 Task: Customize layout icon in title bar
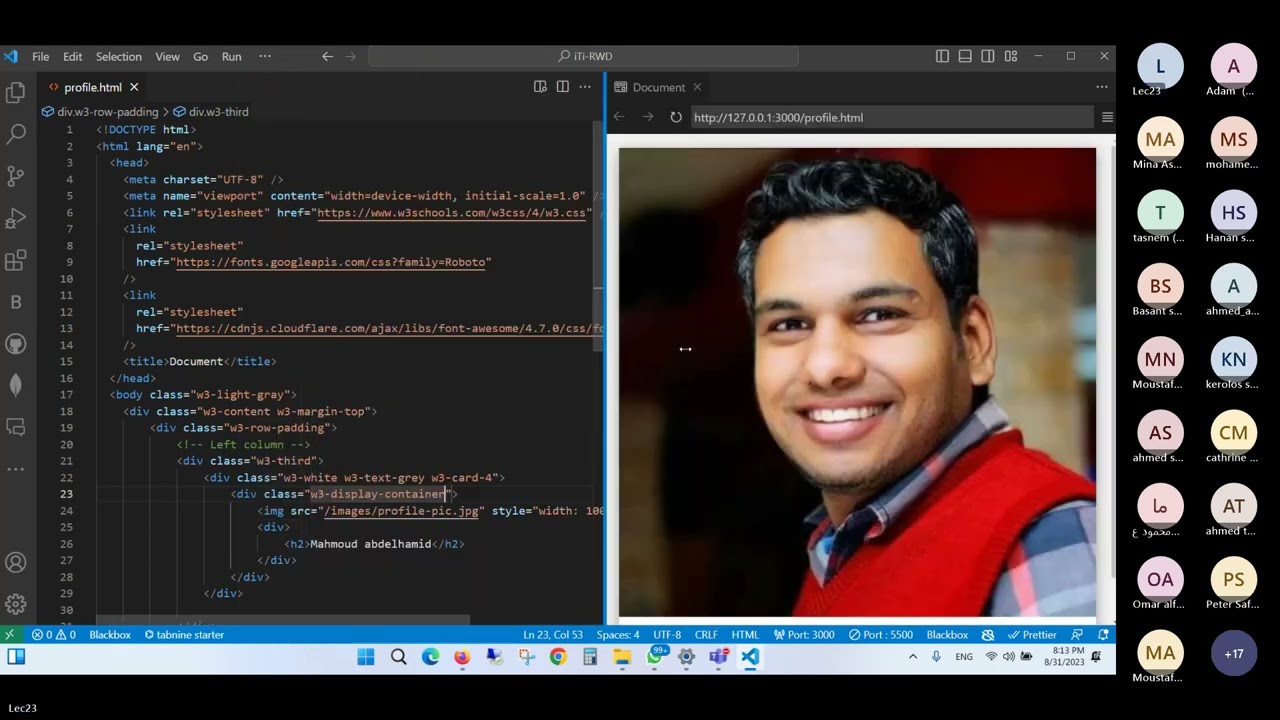(1011, 56)
